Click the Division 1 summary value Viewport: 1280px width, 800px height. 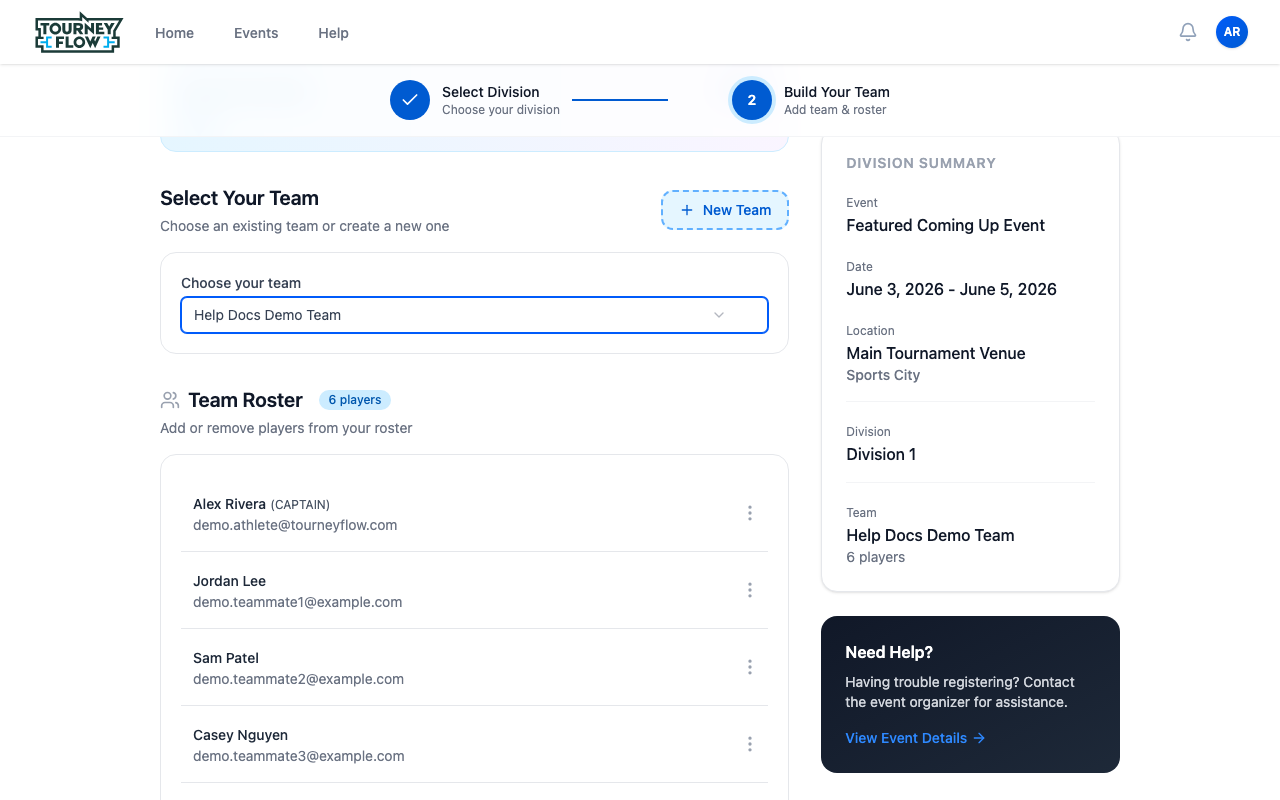click(881, 454)
